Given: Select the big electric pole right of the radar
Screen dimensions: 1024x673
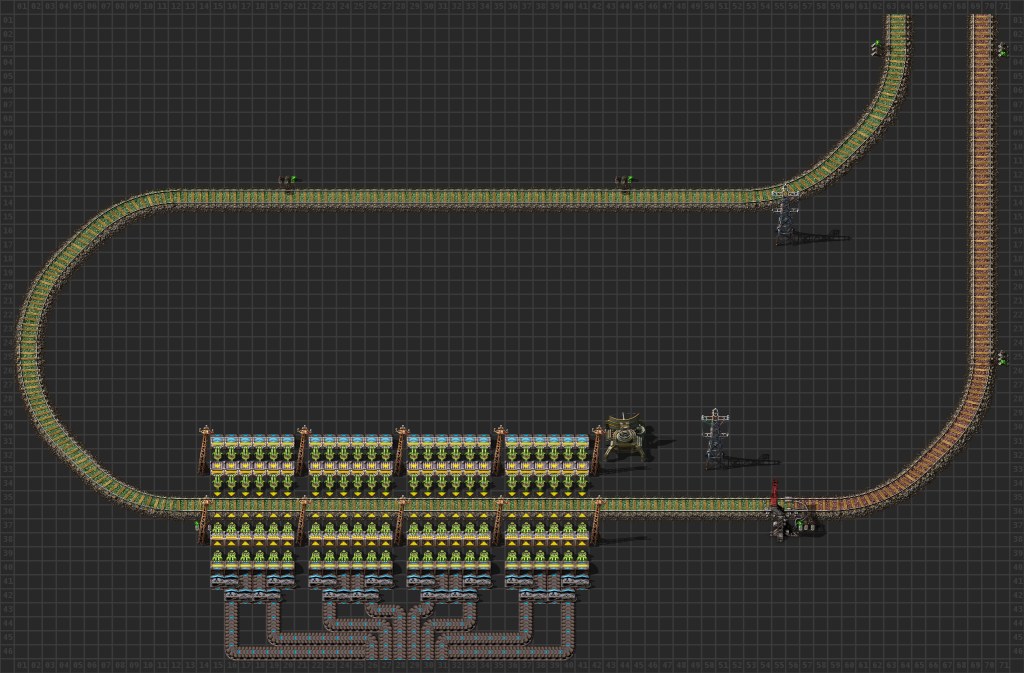Looking at the screenshot, I should 716,439.
